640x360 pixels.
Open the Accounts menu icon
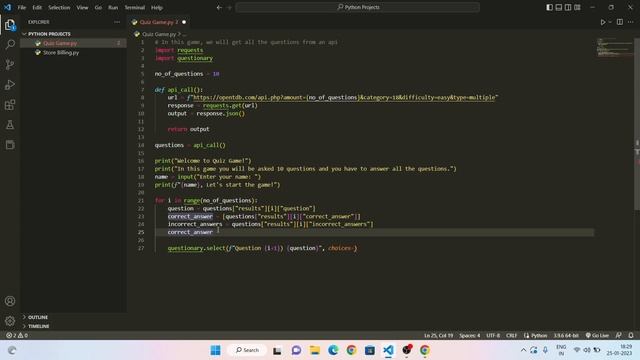[x=10, y=301]
